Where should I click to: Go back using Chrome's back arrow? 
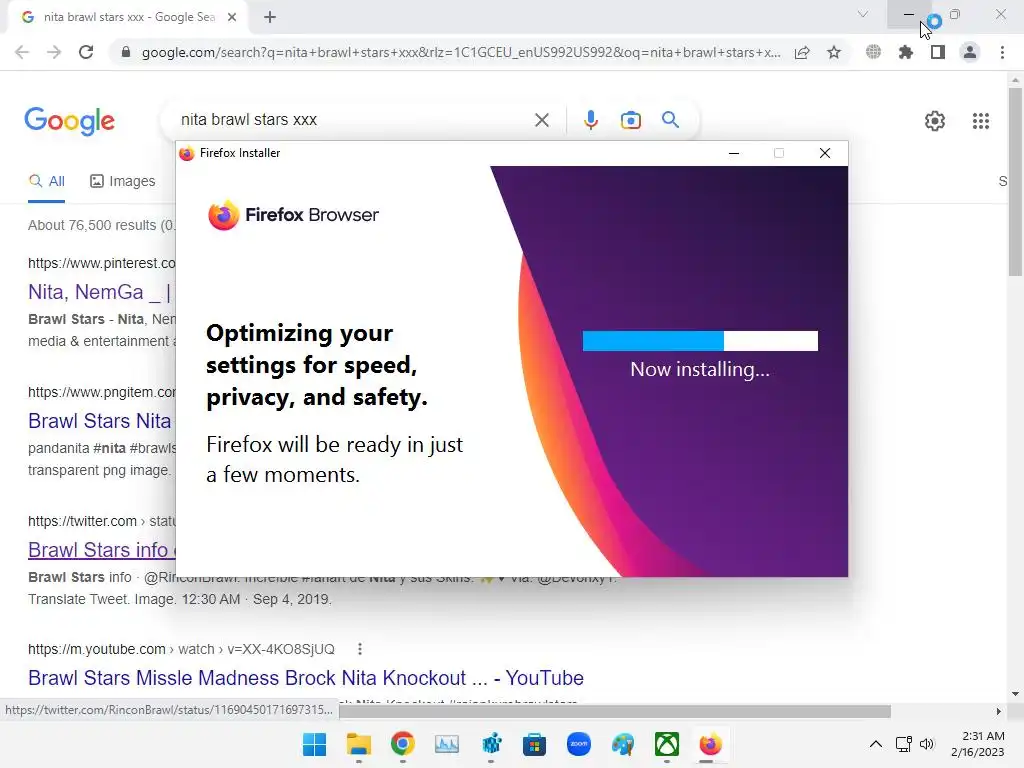click(x=22, y=52)
